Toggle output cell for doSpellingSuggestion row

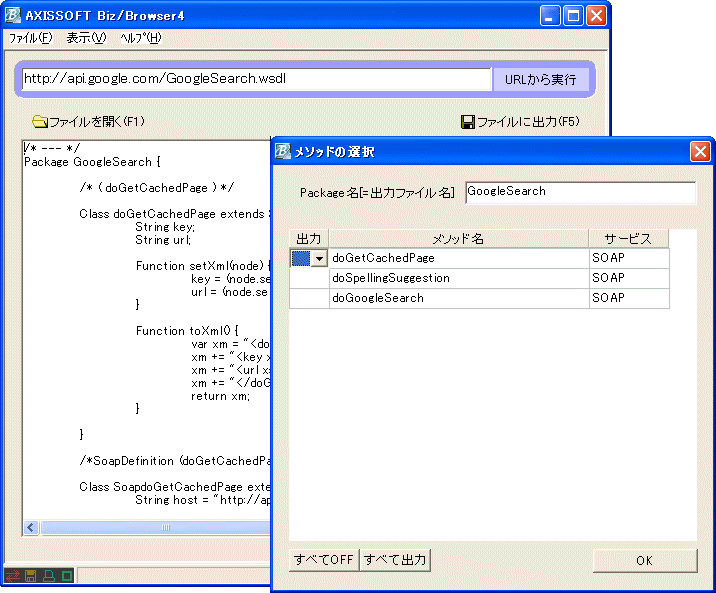coord(309,278)
